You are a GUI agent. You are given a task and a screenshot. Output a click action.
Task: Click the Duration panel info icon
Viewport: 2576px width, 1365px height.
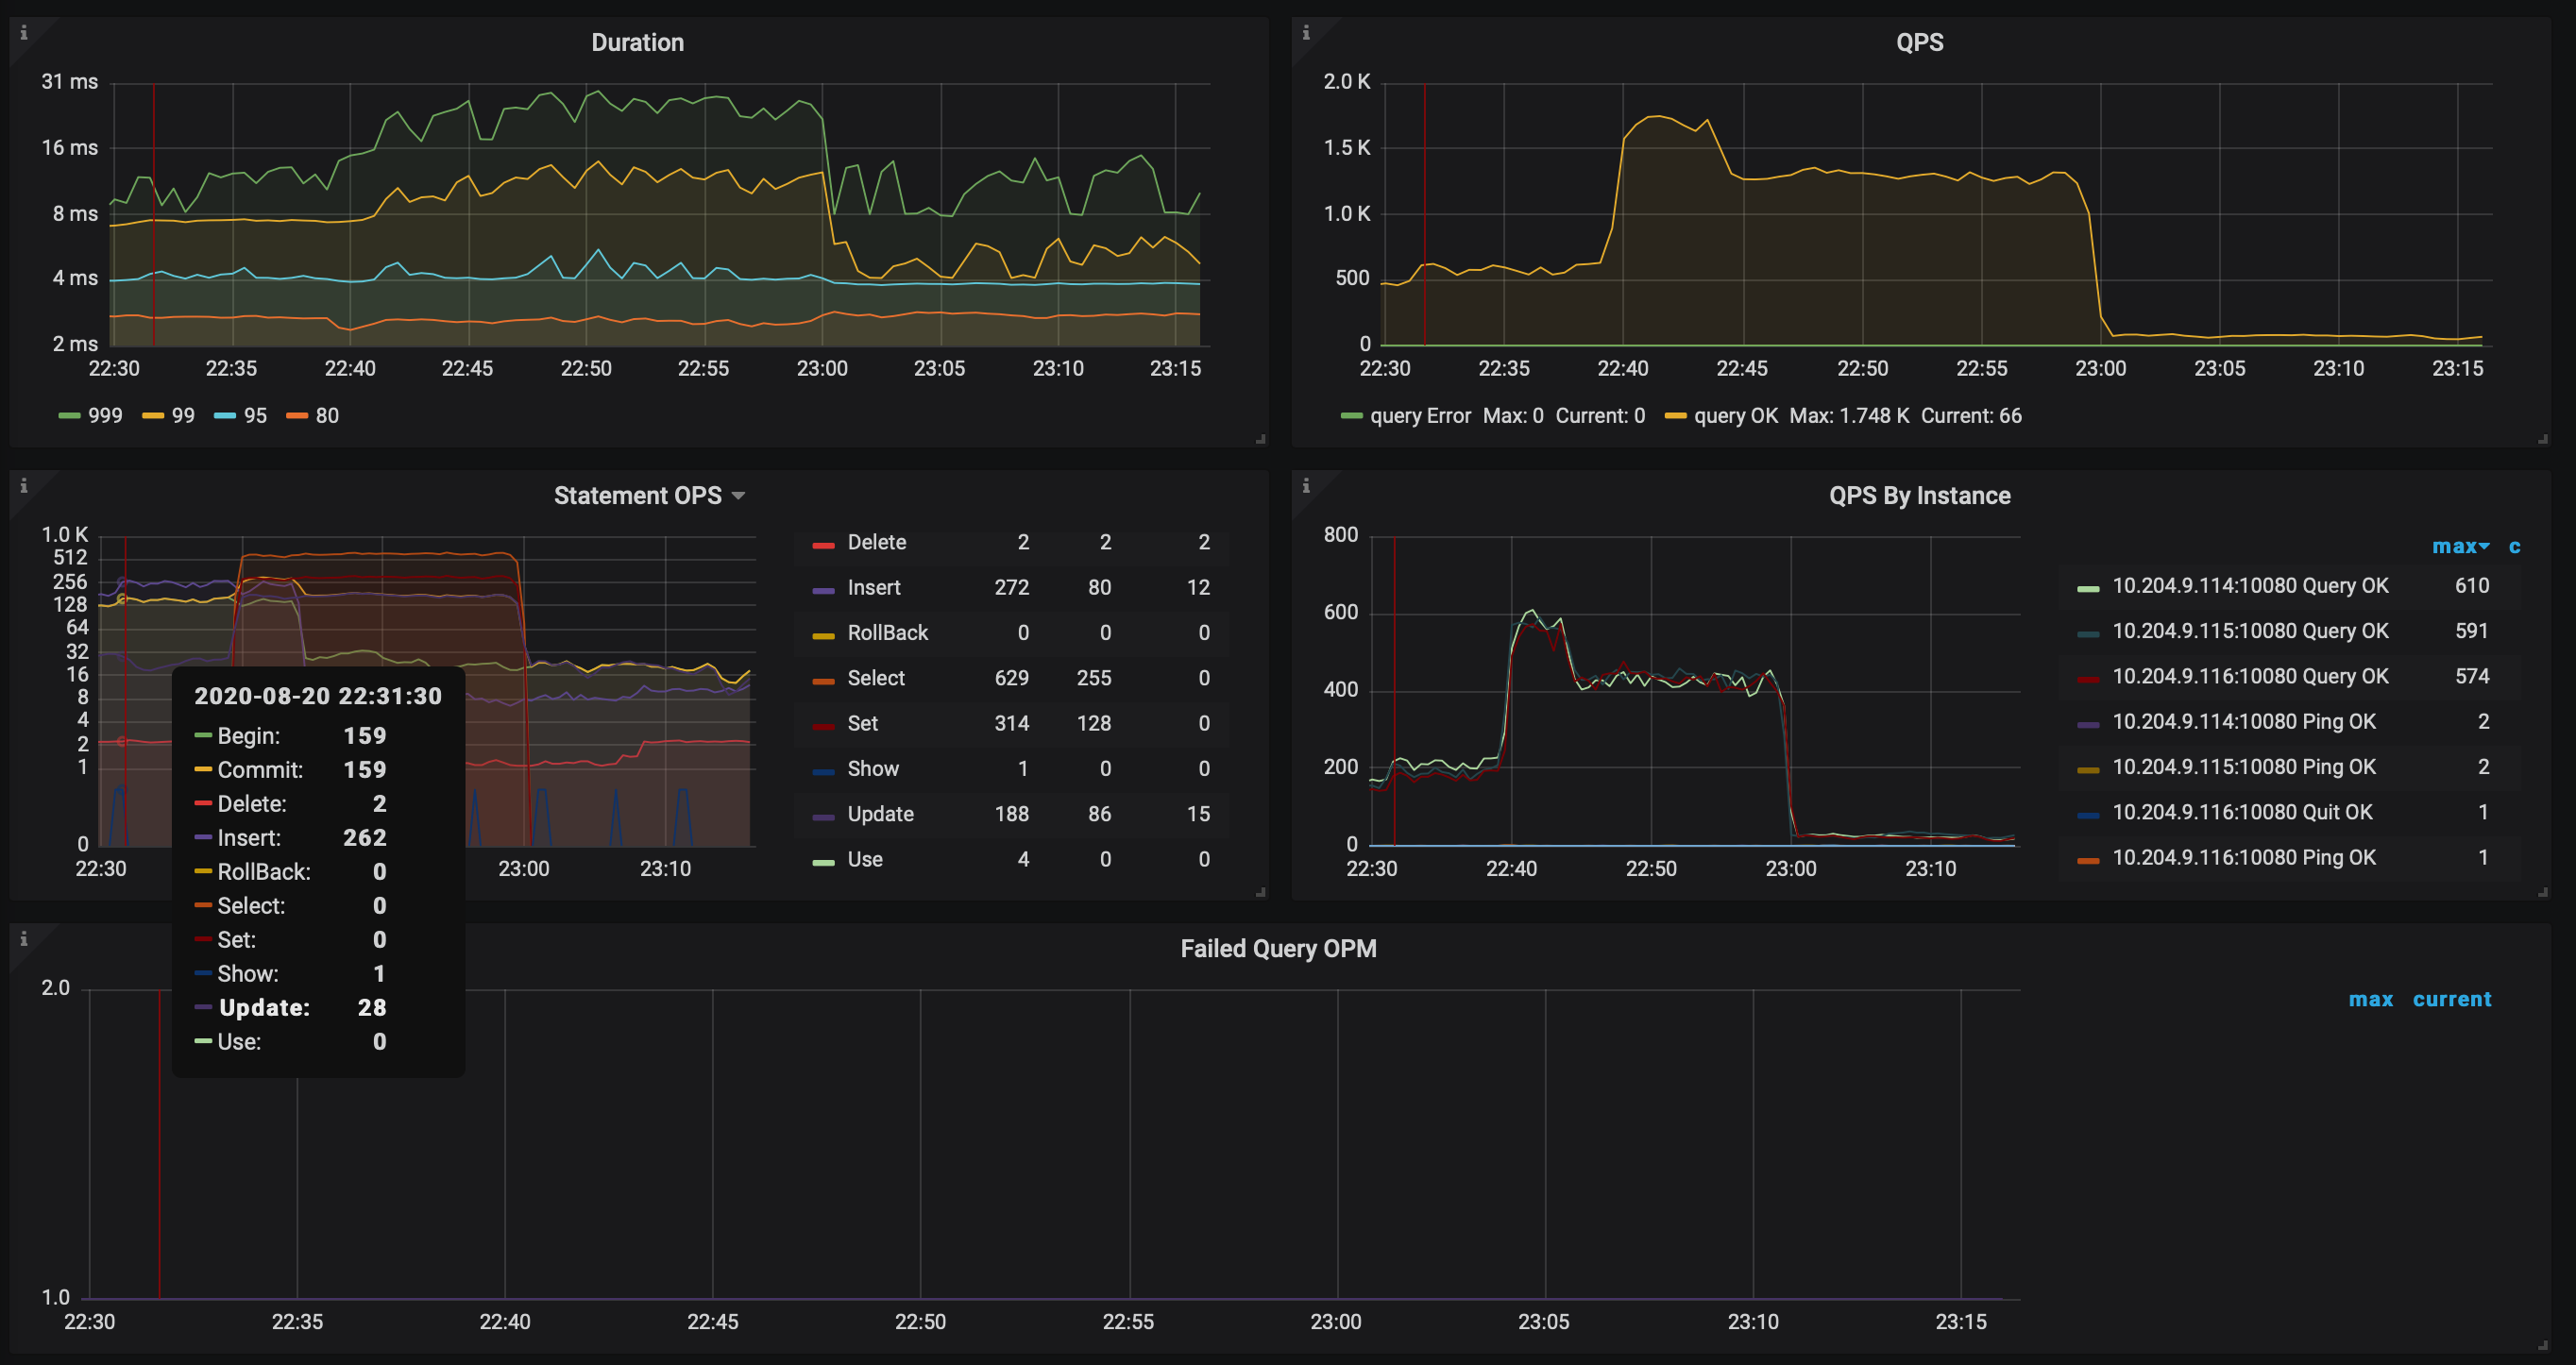click(x=24, y=33)
